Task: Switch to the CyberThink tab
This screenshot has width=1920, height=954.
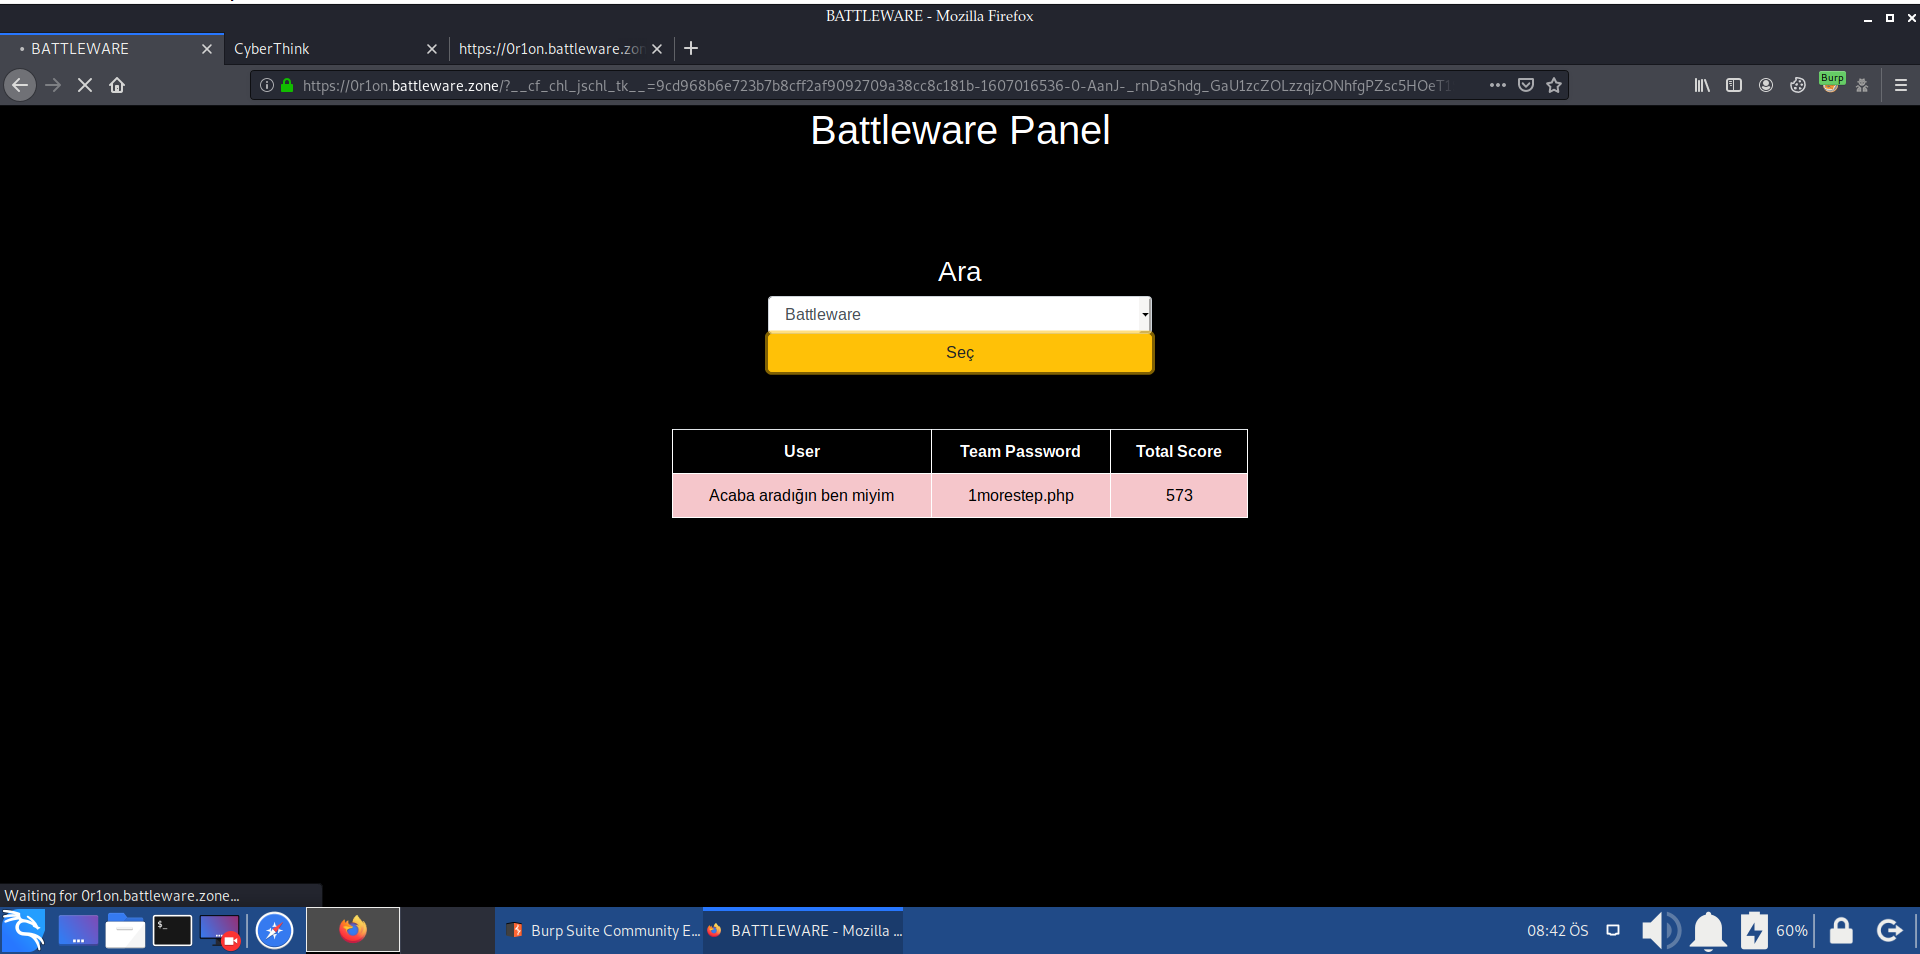Action: coord(320,48)
